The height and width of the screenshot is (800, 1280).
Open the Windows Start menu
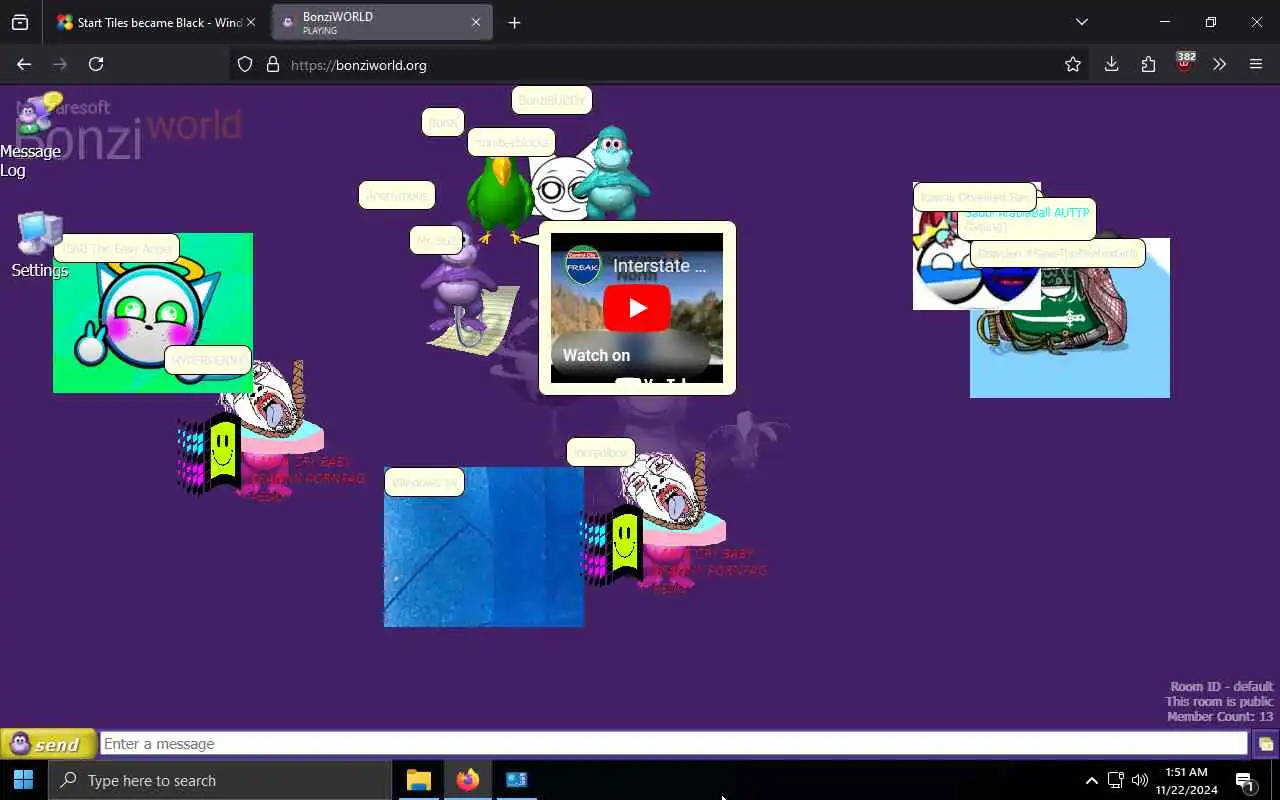click(x=24, y=780)
